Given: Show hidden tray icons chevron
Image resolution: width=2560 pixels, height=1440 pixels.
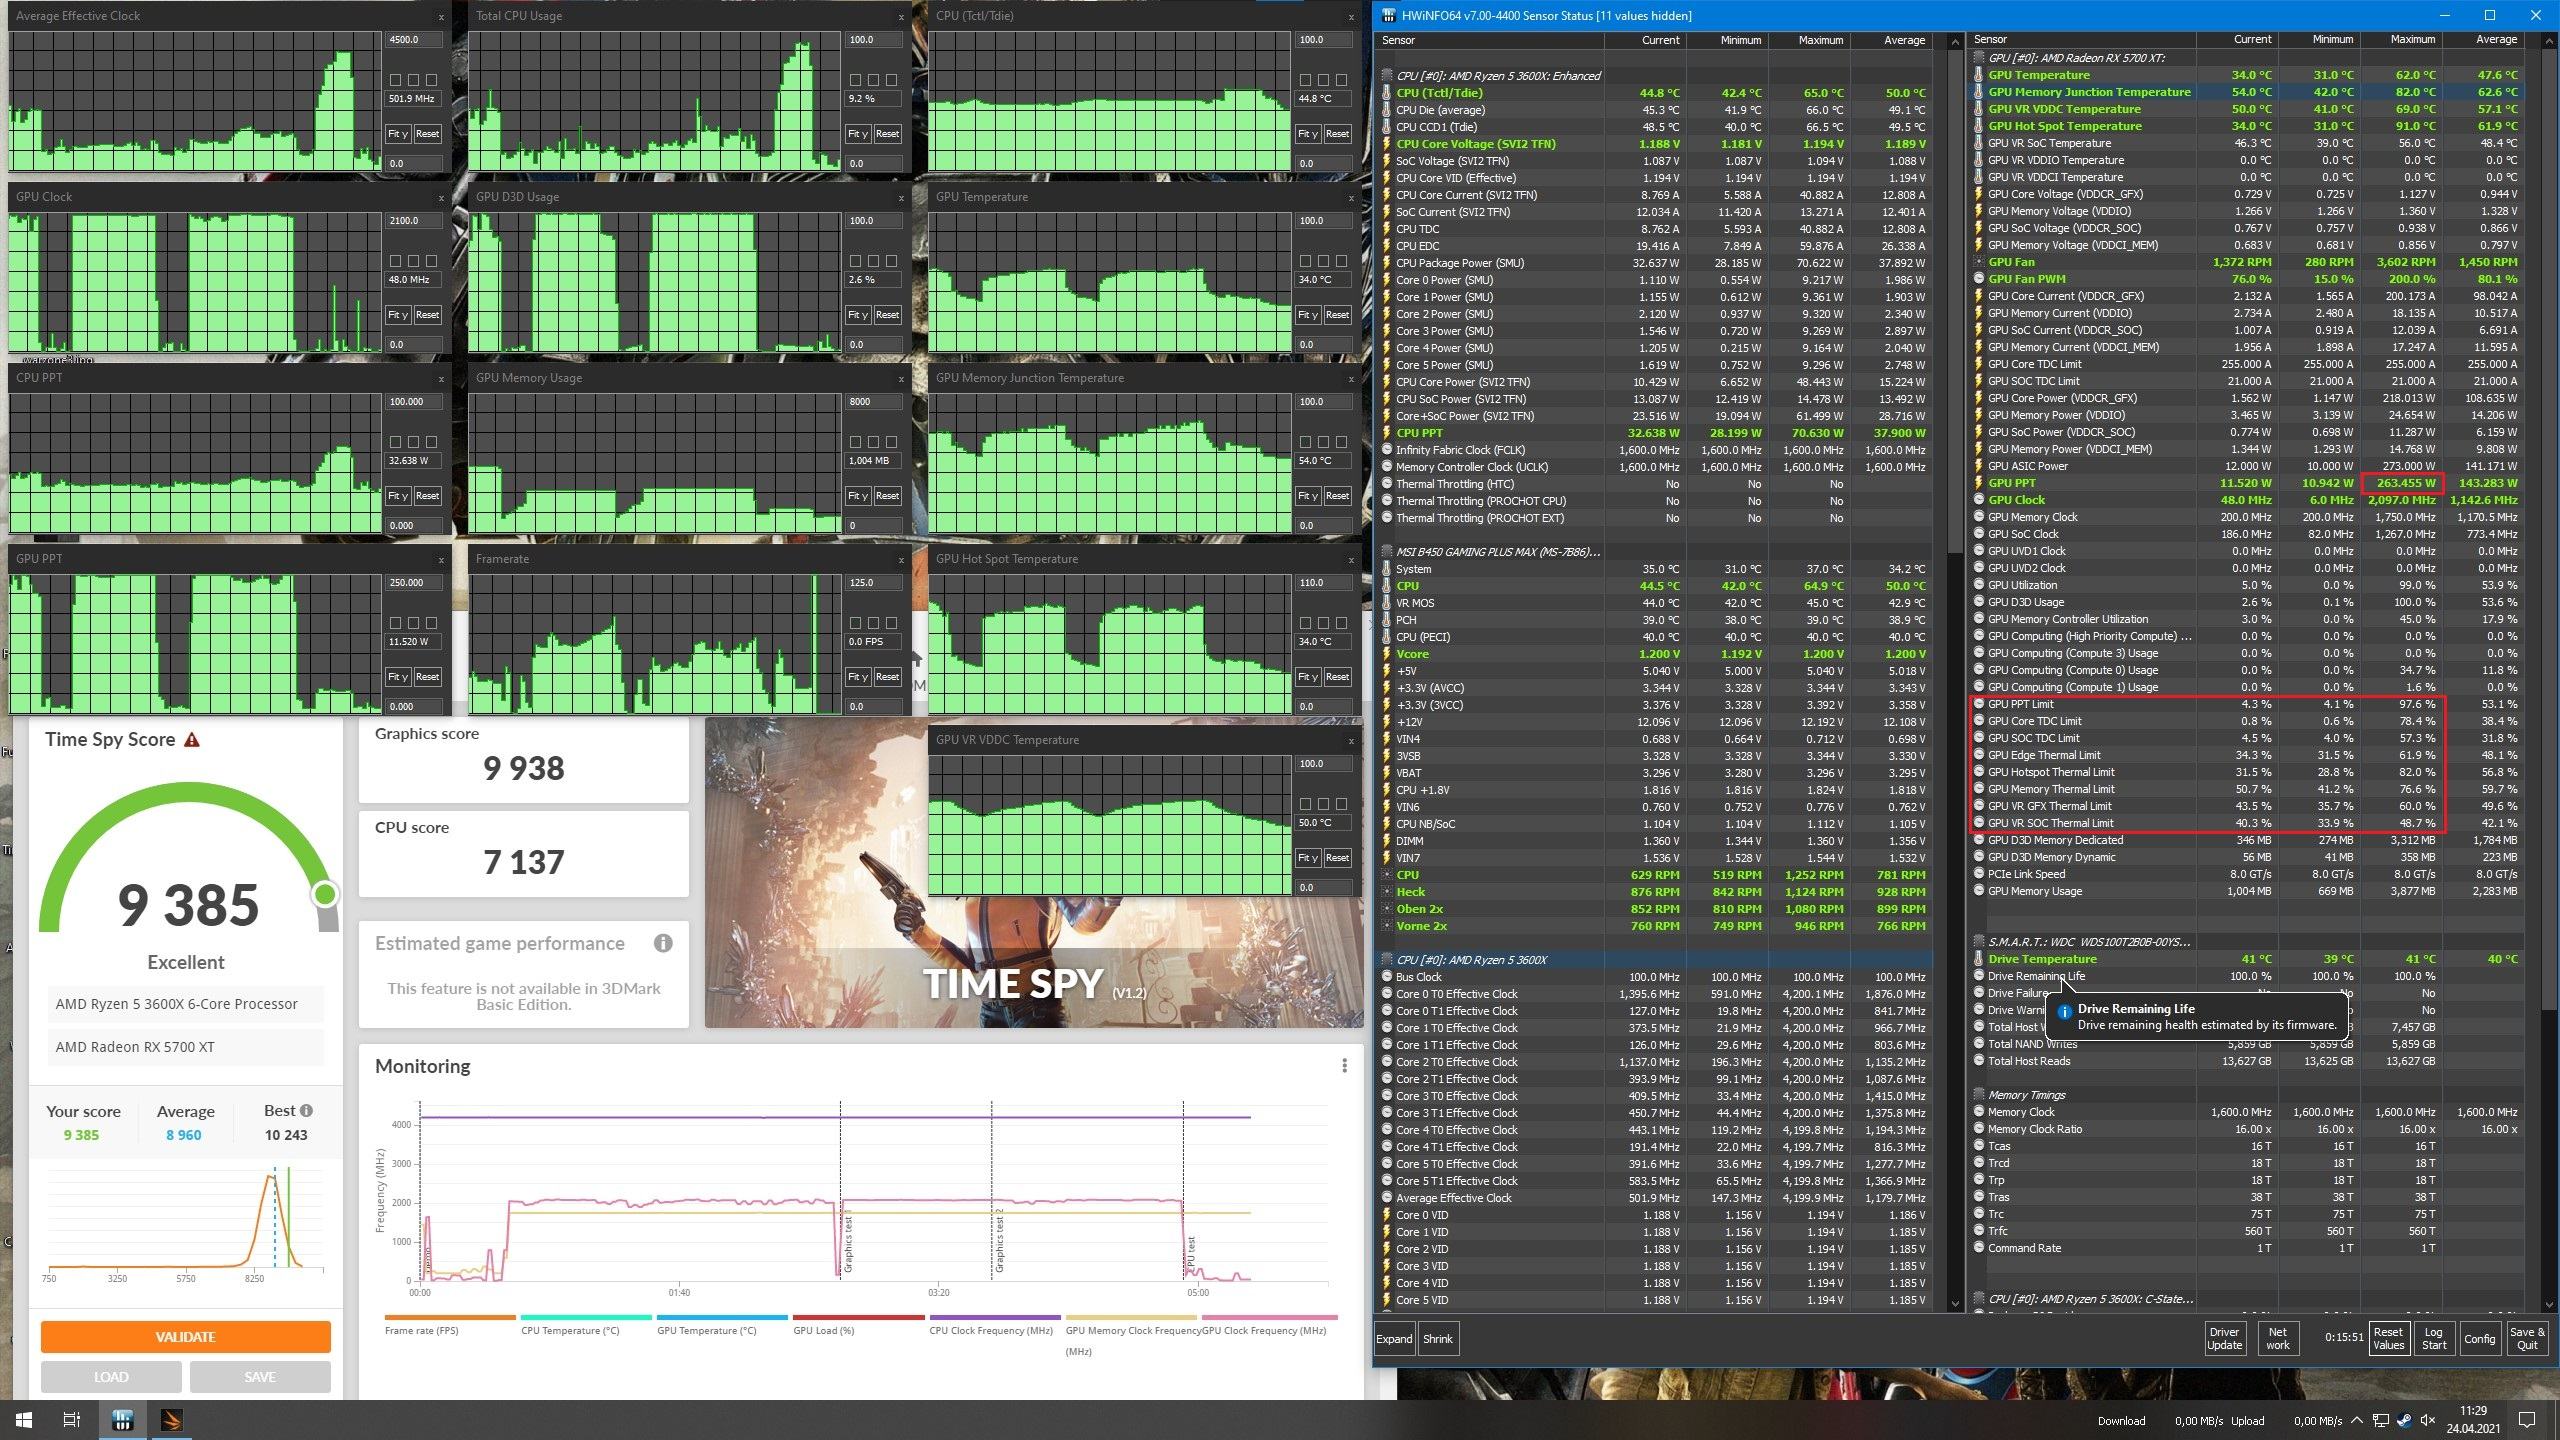Looking at the screenshot, I should click(2358, 1420).
